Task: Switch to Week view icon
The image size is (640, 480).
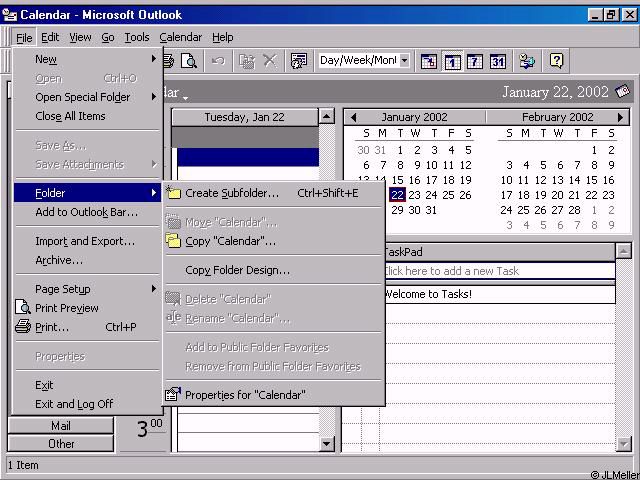Action: pos(475,61)
